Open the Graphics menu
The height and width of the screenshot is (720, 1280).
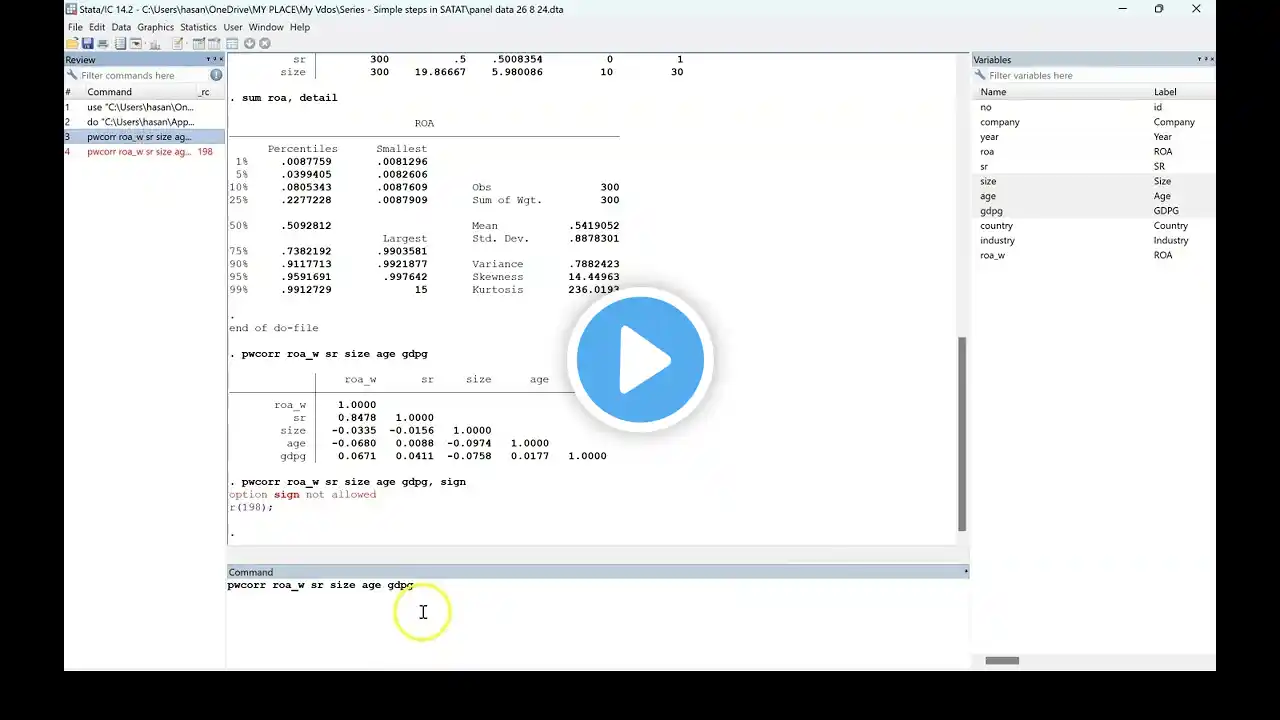click(x=155, y=27)
